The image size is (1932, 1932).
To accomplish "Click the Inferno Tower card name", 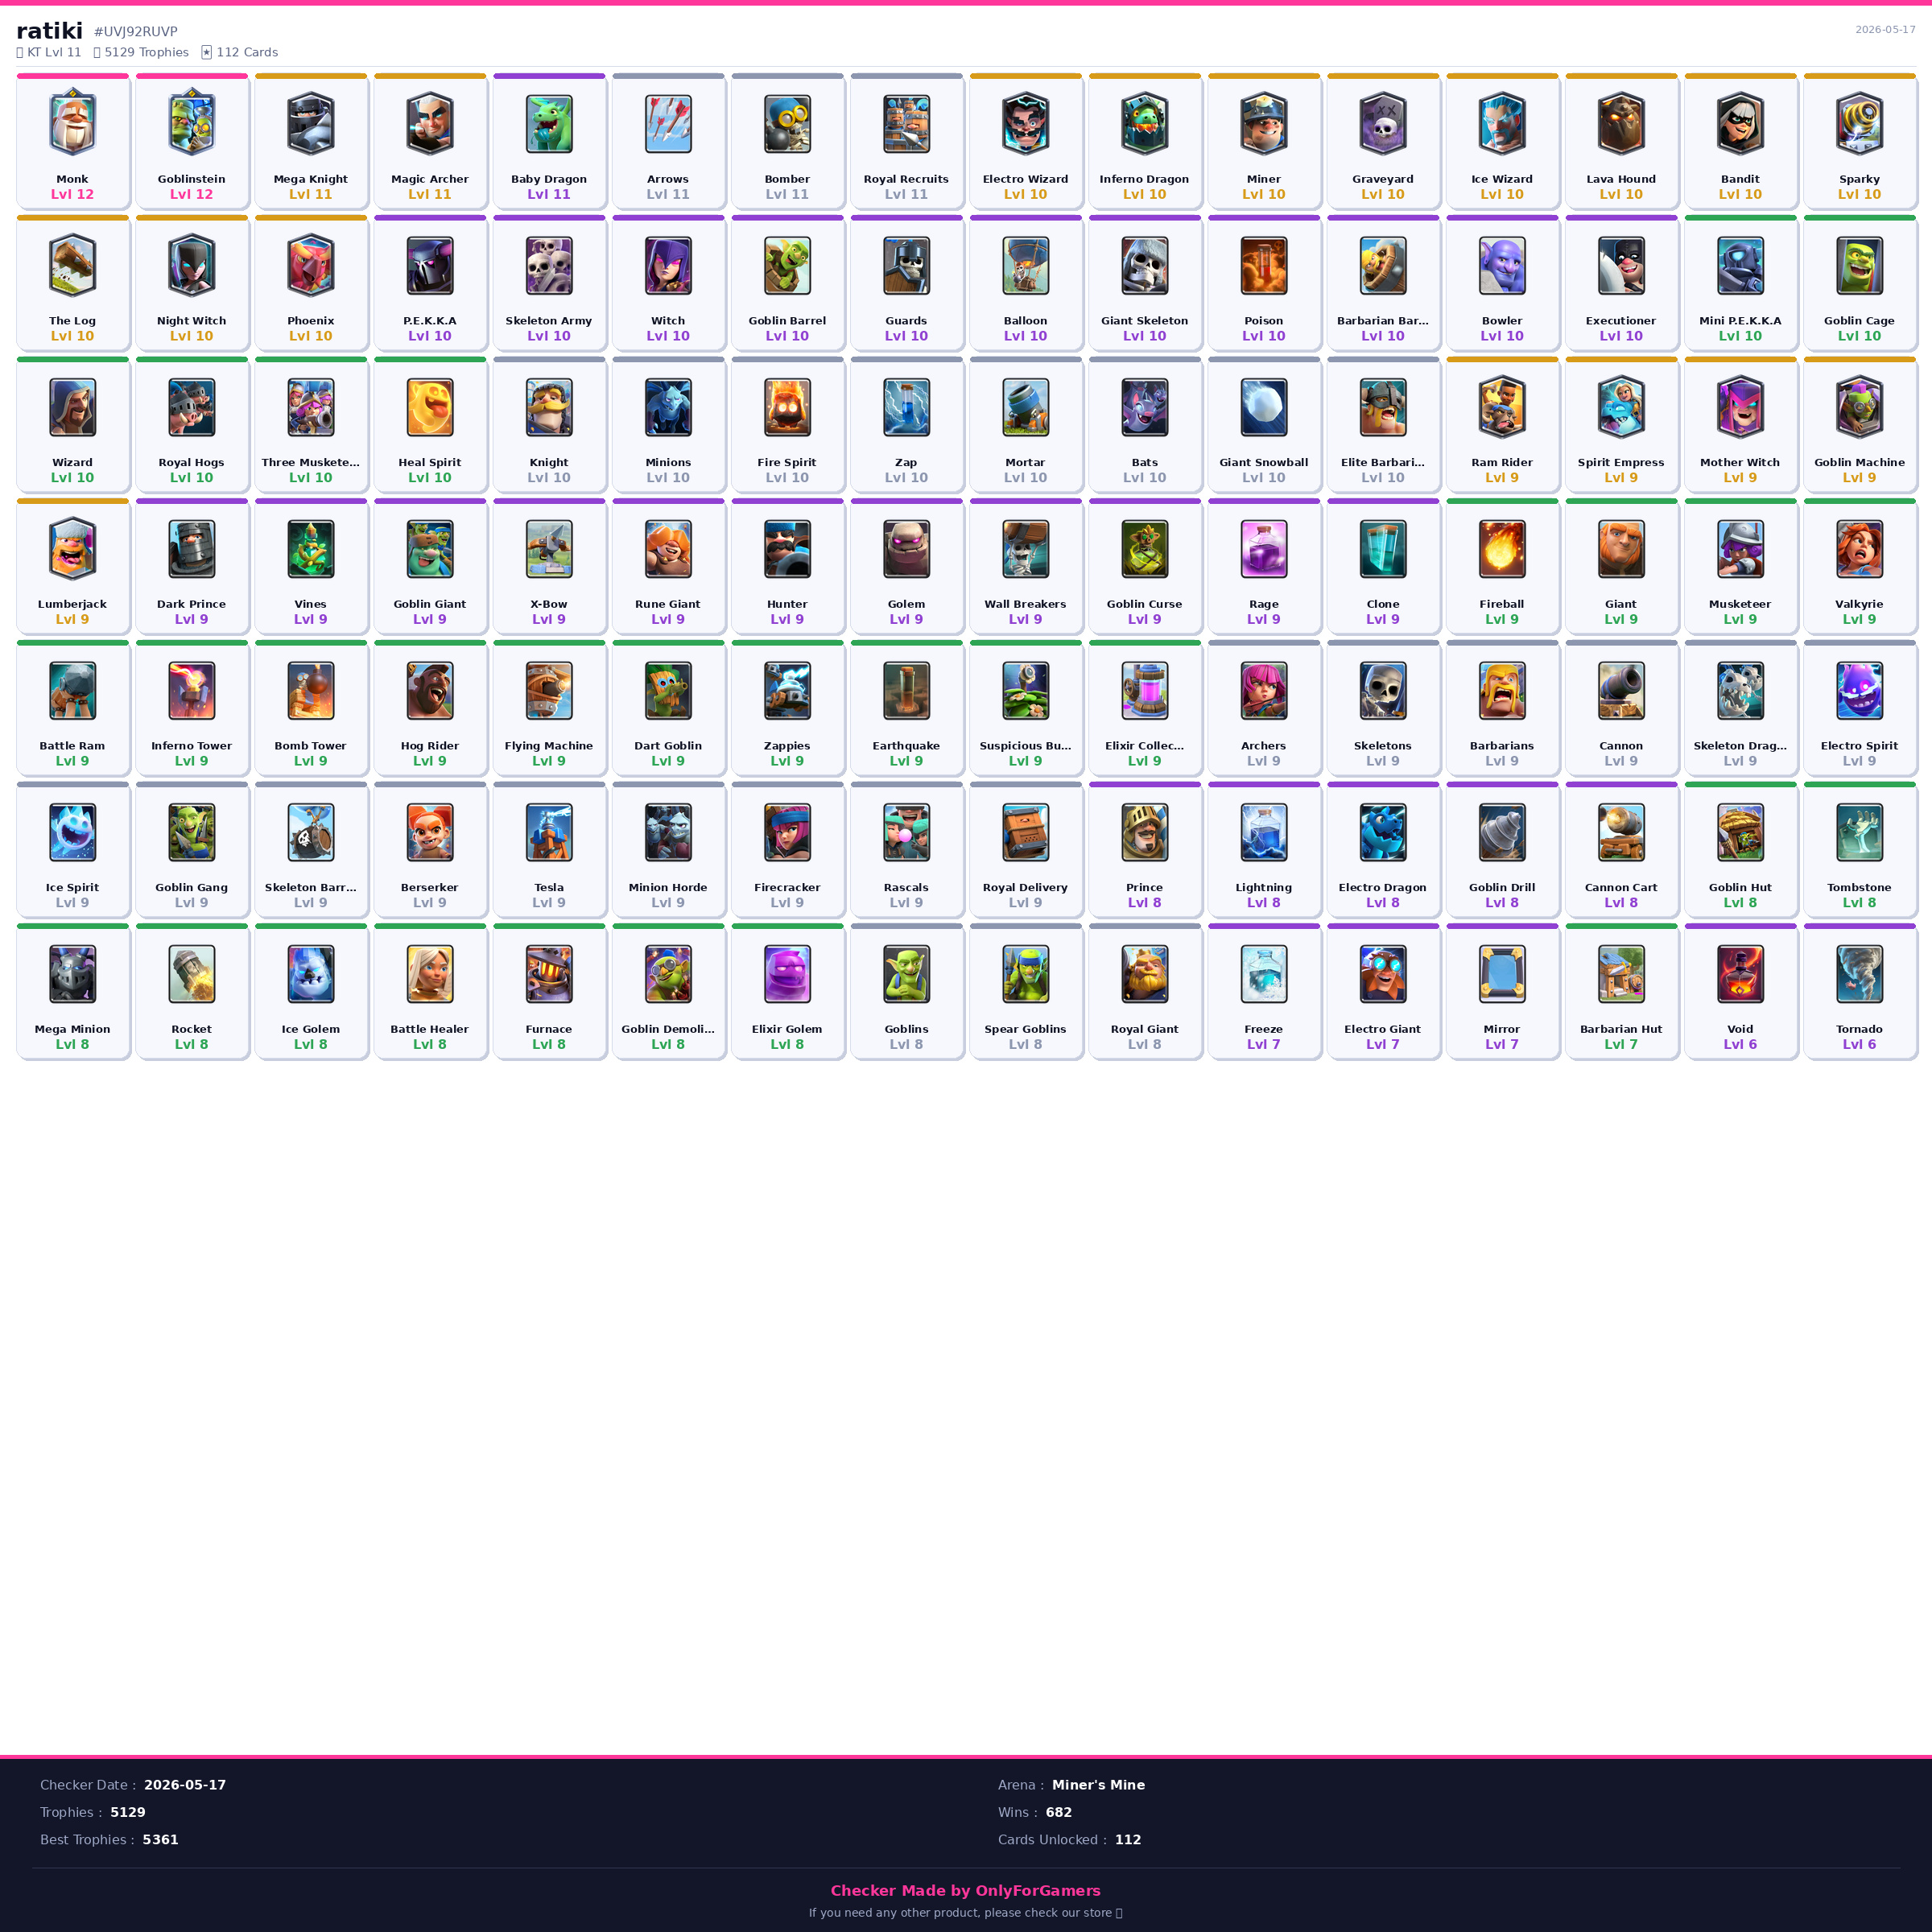I will 192,746.
